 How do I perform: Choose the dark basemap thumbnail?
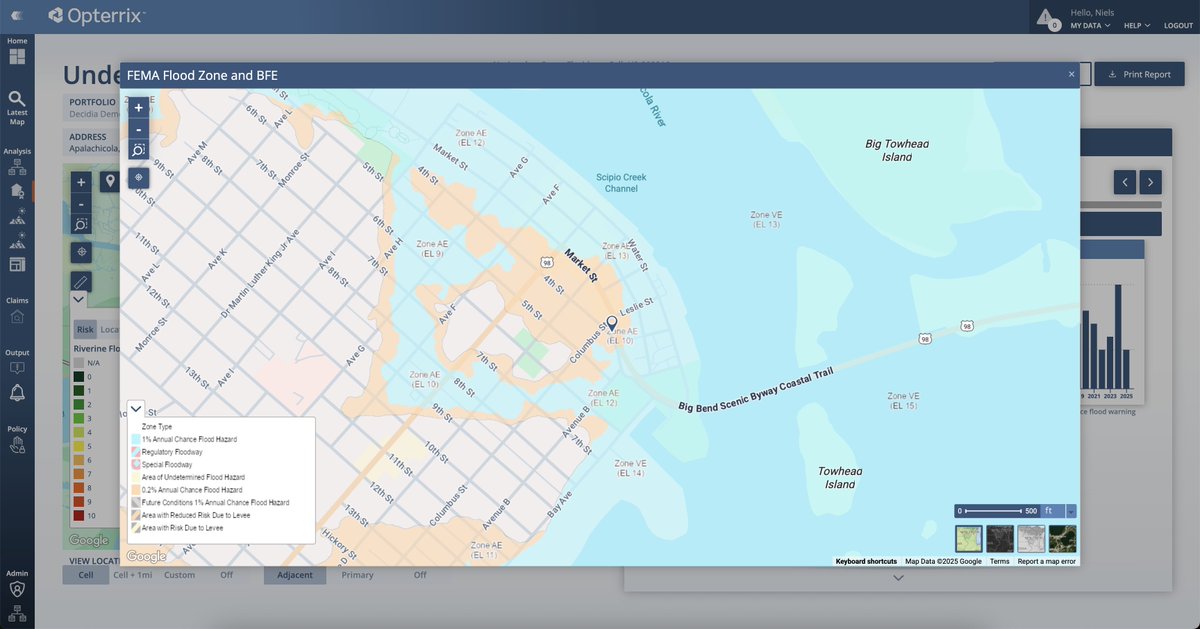pyautogui.click(x=1000, y=539)
